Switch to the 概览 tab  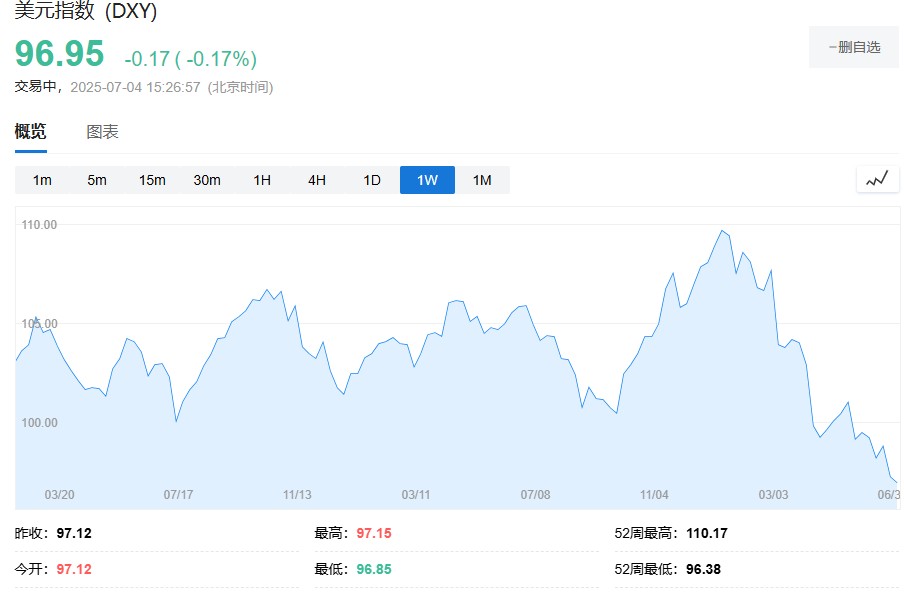coord(30,132)
